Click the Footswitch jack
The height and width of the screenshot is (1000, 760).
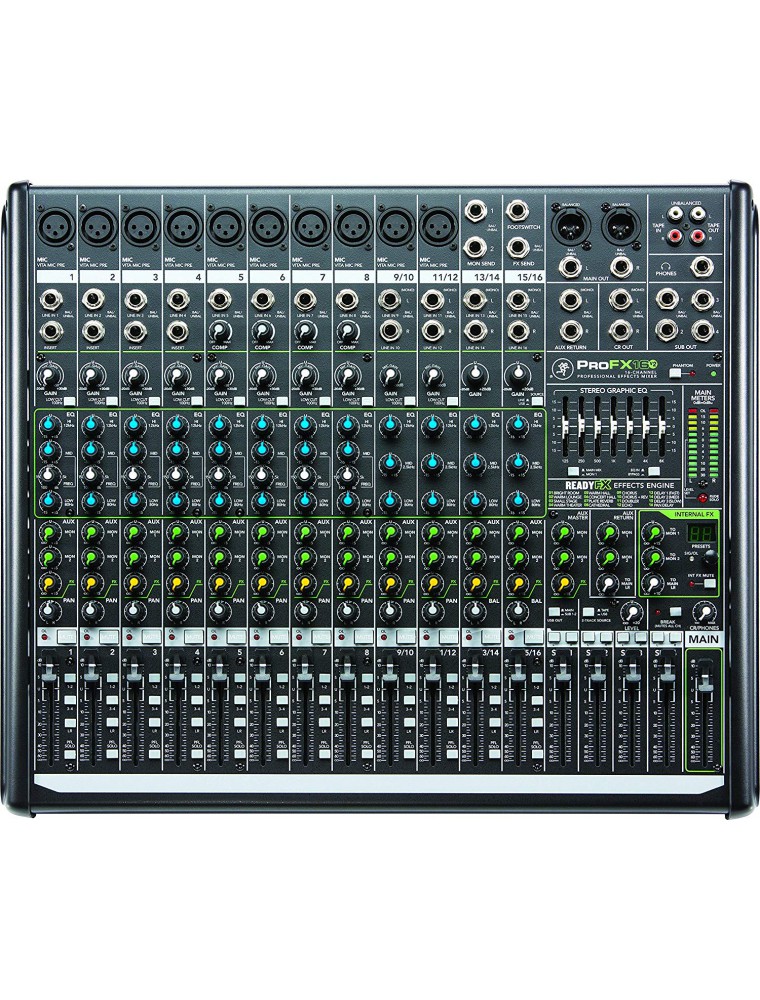click(x=516, y=211)
